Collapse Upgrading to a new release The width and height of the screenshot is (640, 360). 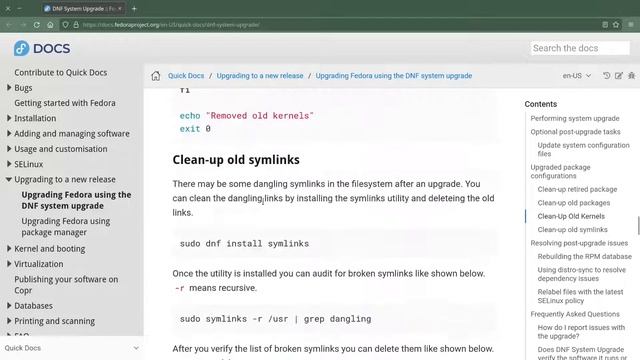(9, 179)
